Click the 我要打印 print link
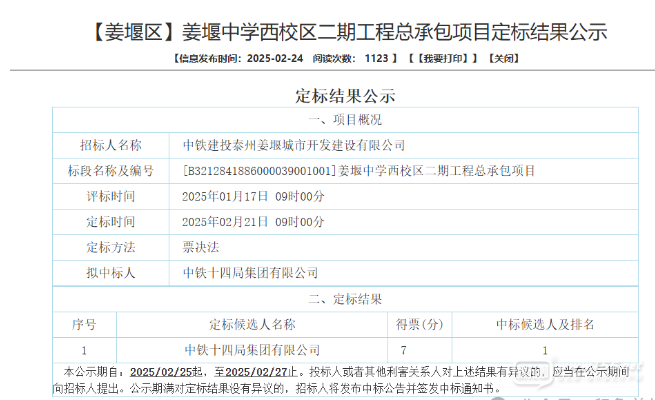This screenshot has width=655, height=400. (440, 59)
